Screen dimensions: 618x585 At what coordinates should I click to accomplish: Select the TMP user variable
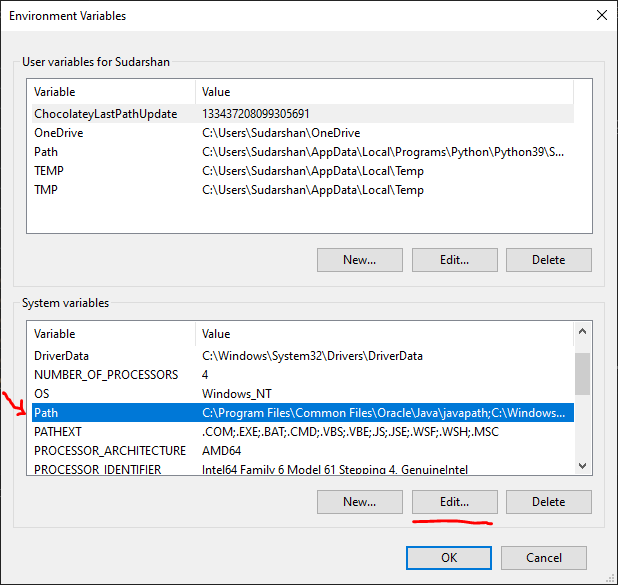(46, 190)
